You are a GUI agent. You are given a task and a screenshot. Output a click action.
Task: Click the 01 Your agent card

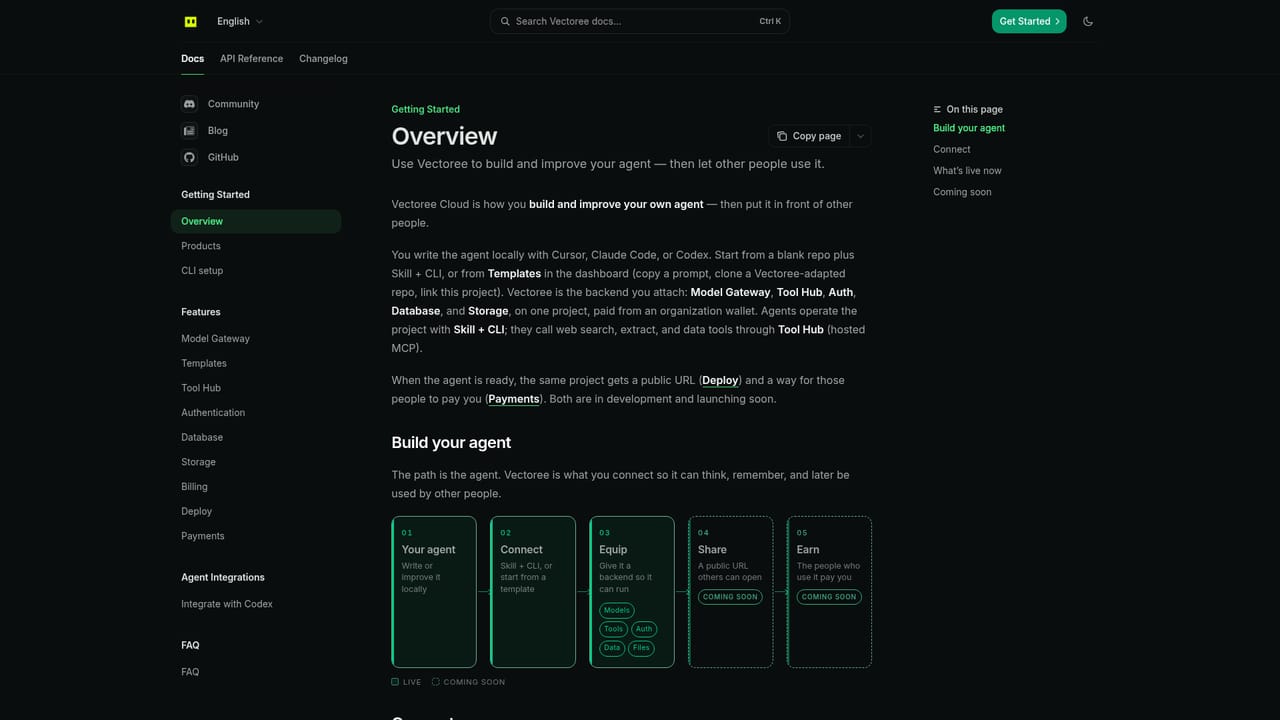click(x=434, y=592)
